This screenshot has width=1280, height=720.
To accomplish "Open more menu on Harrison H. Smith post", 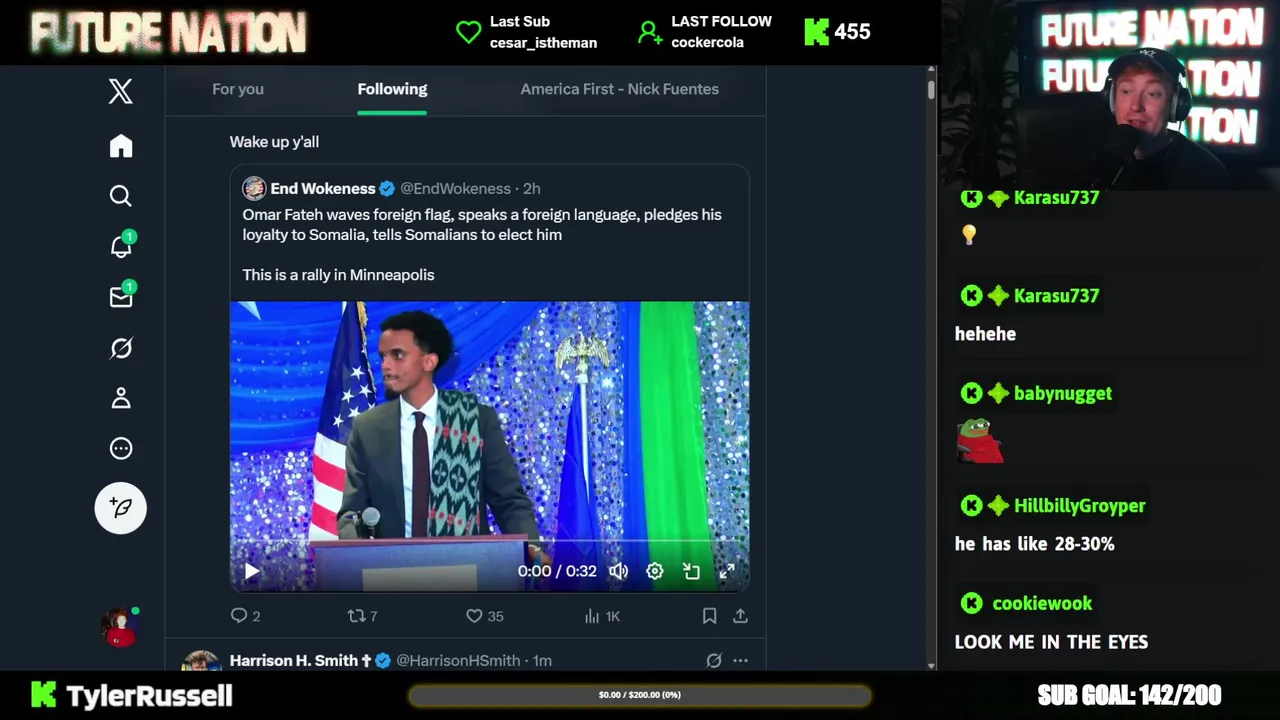I will pyautogui.click(x=740, y=660).
